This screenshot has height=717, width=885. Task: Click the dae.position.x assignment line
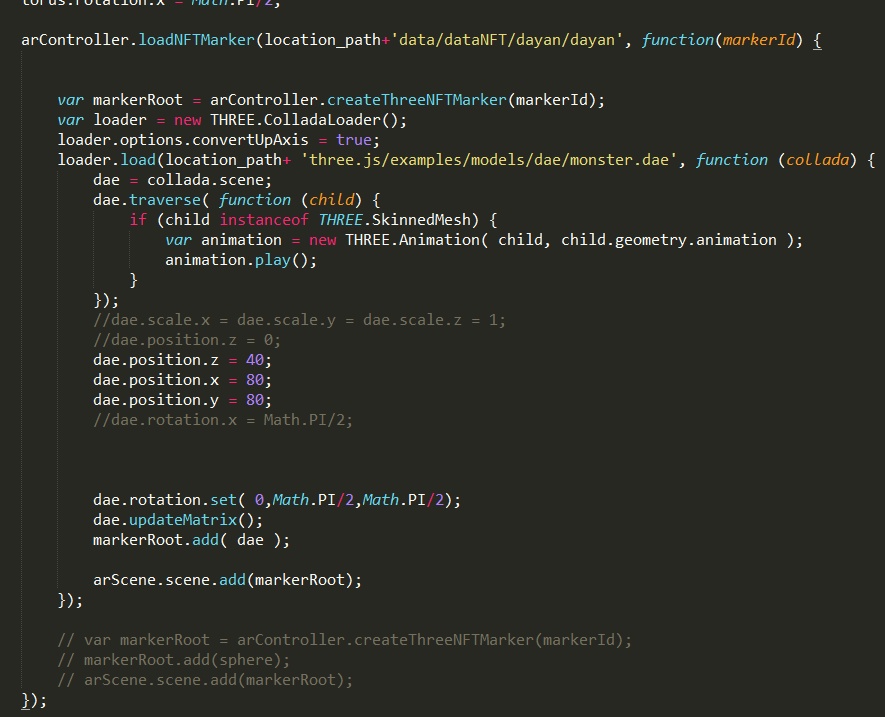click(x=182, y=380)
